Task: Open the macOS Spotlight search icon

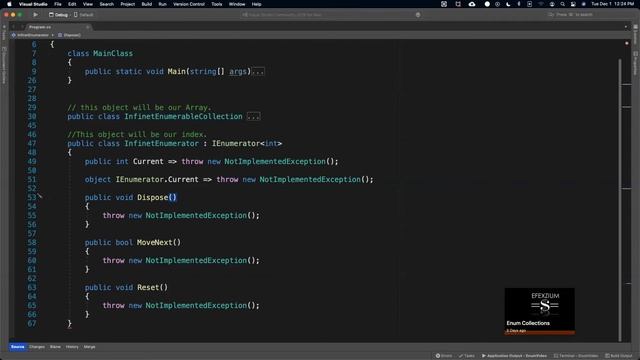Action: click(562, 4)
